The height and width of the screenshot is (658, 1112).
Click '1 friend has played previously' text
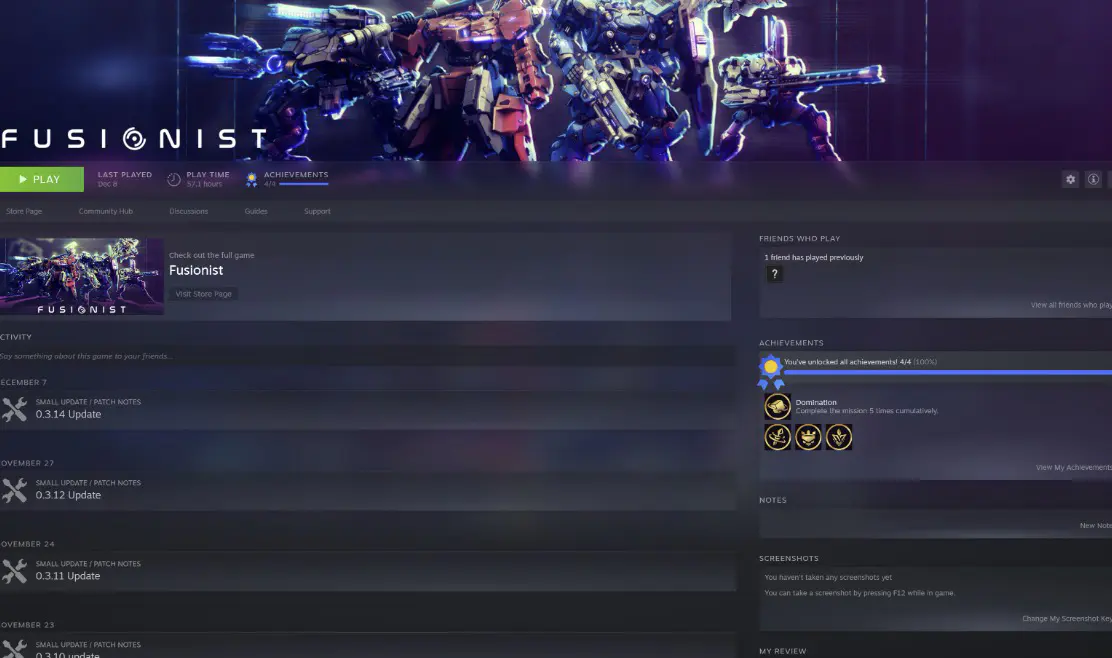click(813, 257)
